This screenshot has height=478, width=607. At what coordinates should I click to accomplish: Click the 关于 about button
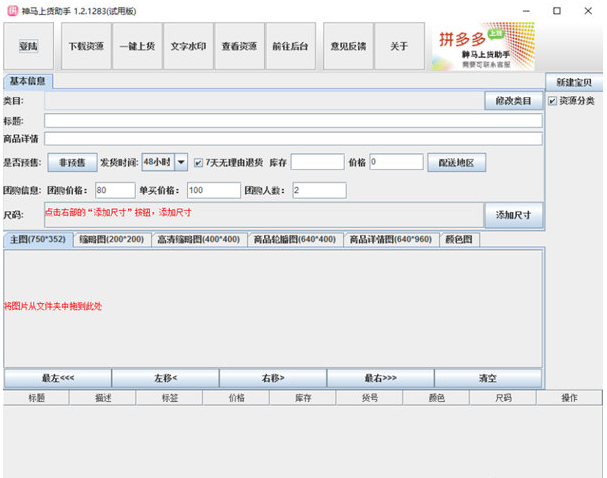pyautogui.click(x=399, y=47)
